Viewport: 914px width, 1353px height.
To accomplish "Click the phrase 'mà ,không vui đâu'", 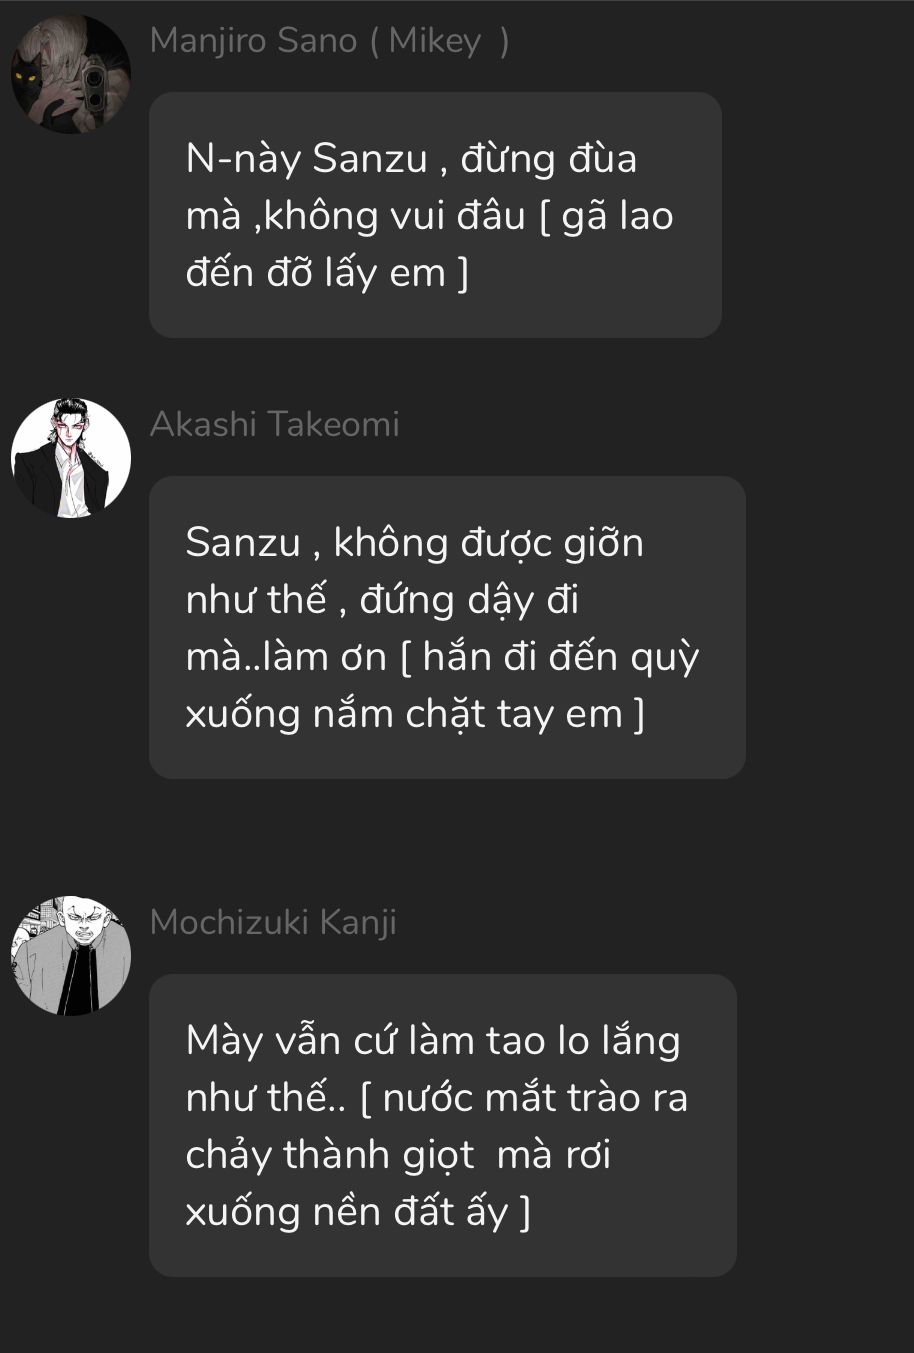I will point(356,216).
